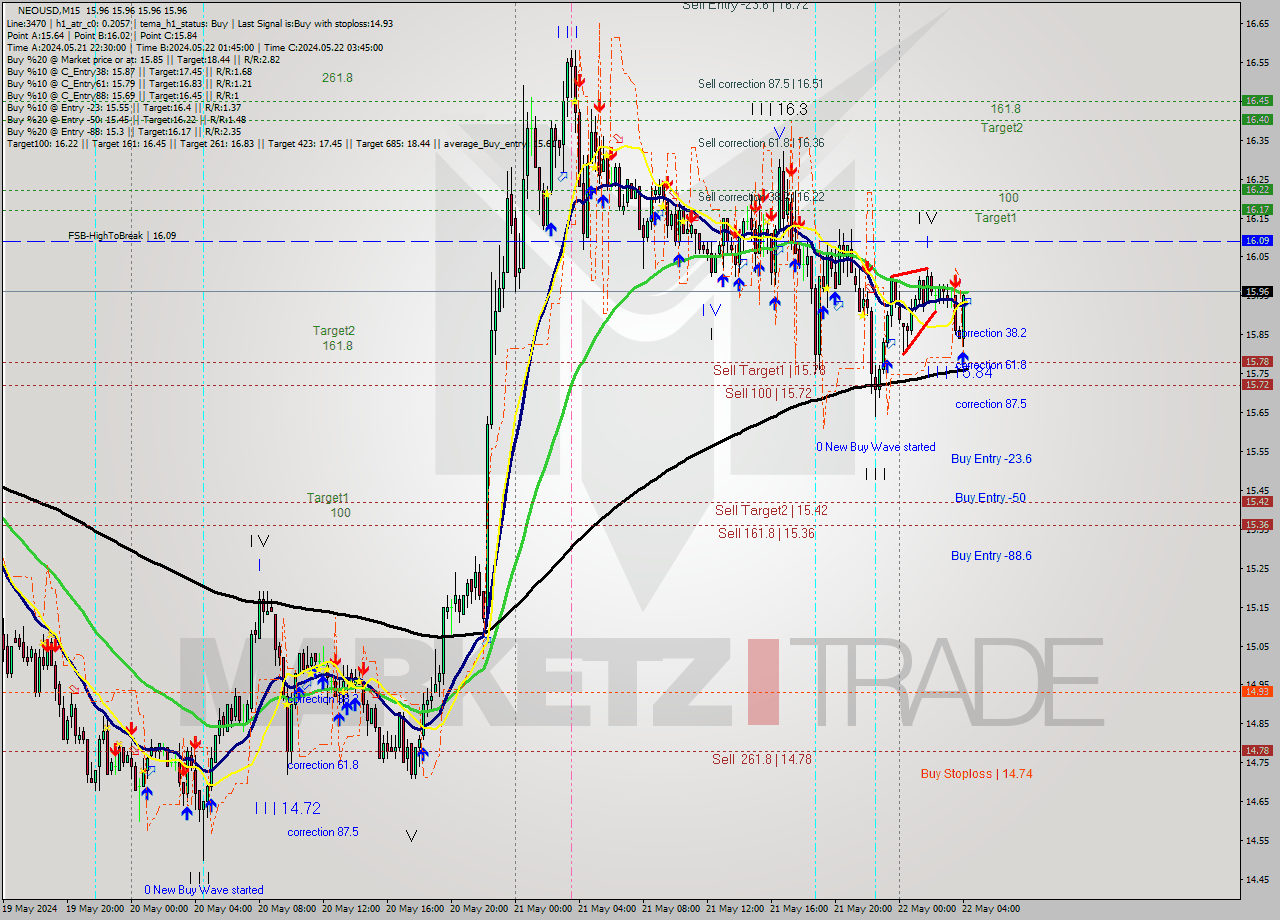The height and width of the screenshot is (920, 1280).
Task: Click the green 16.40 price axis tag
Action: tap(1257, 119)
